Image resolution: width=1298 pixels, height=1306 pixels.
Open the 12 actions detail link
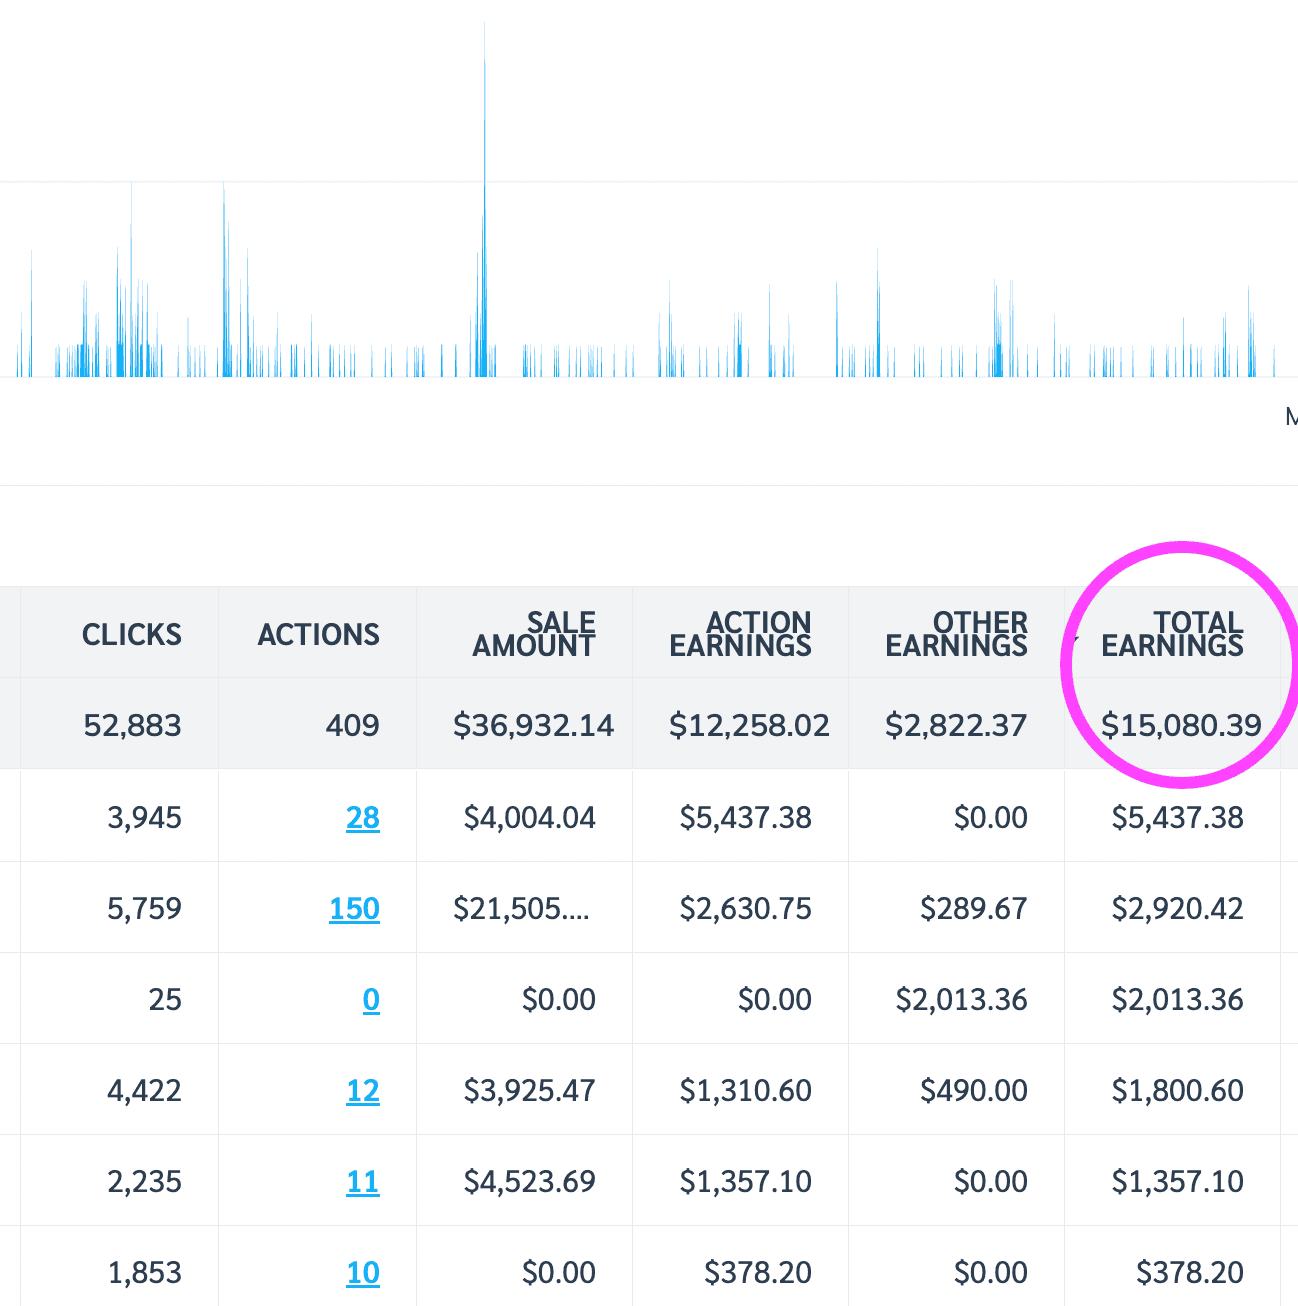click(x=363, y=1091)
